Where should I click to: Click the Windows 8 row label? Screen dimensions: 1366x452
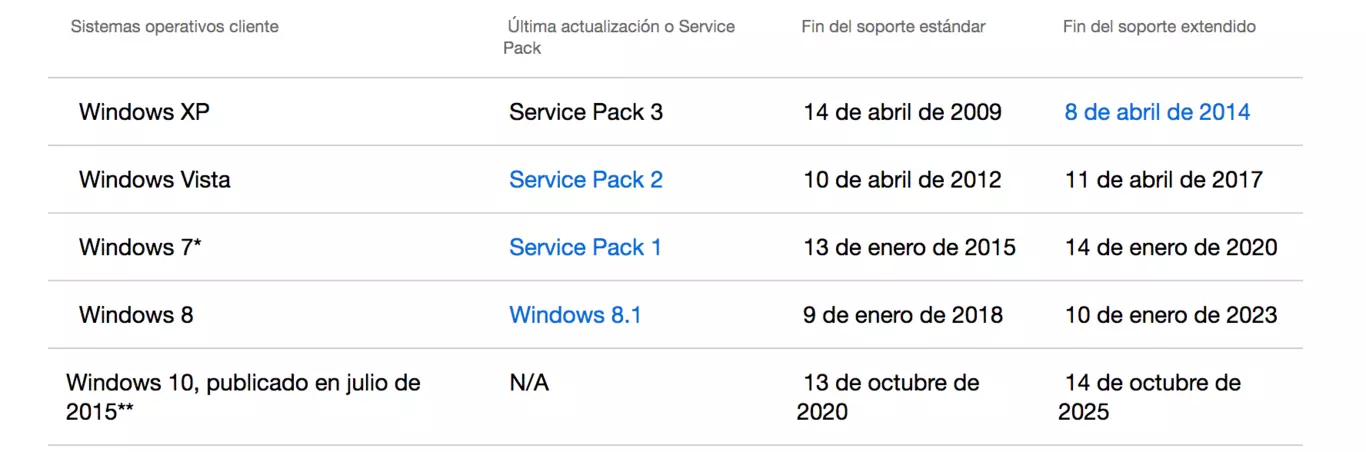click(136, 315)
